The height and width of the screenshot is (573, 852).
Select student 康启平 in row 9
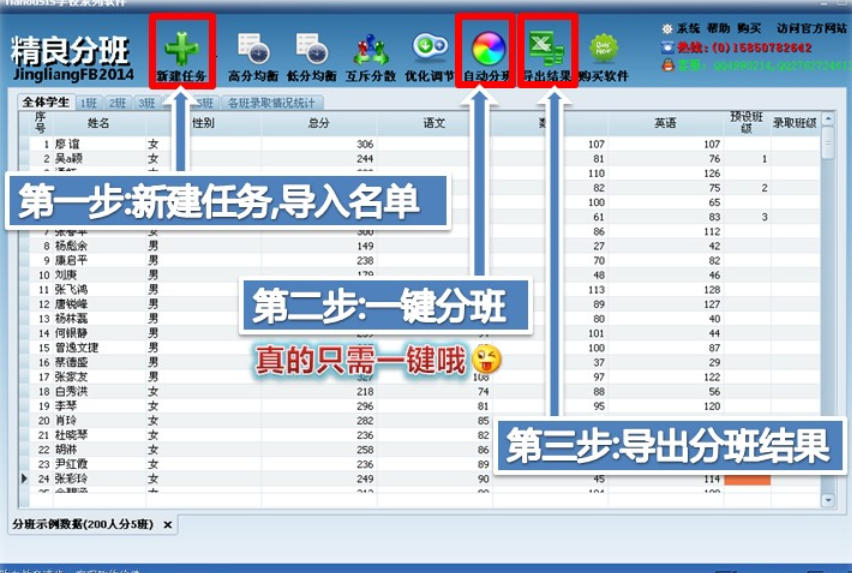(71, 261)
